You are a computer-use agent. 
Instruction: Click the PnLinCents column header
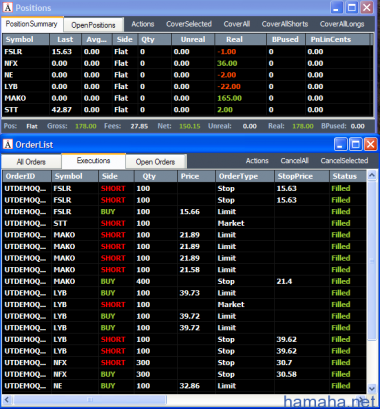[x=338, y=39]
